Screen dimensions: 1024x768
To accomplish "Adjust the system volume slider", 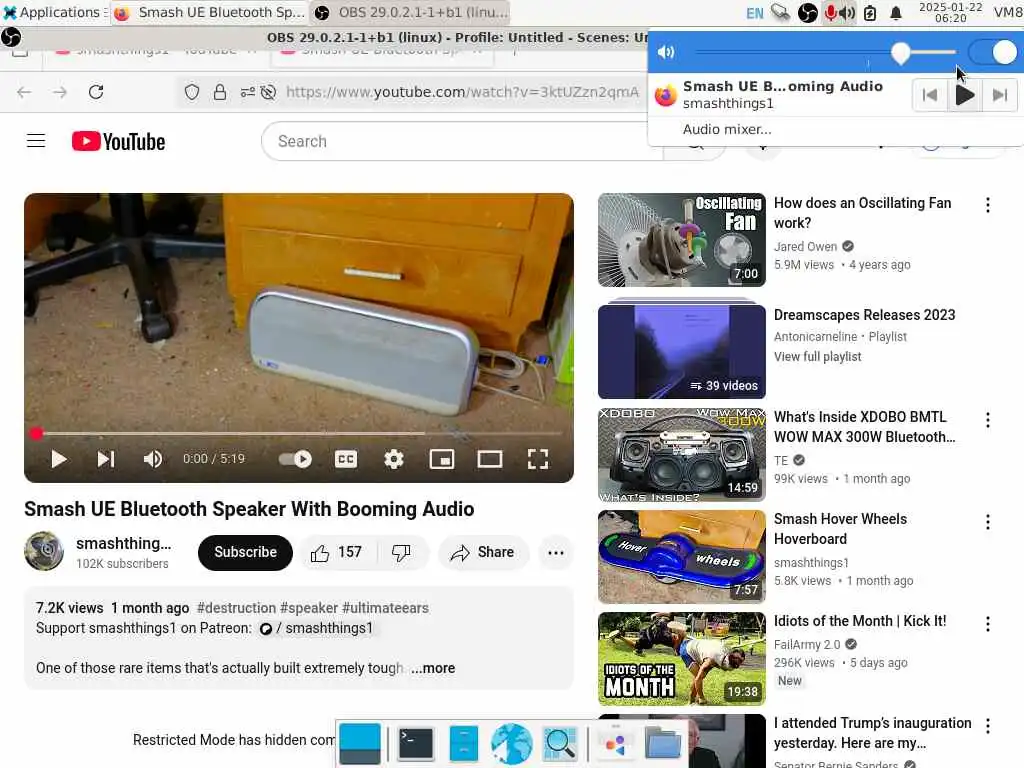I will coord(825,52).
